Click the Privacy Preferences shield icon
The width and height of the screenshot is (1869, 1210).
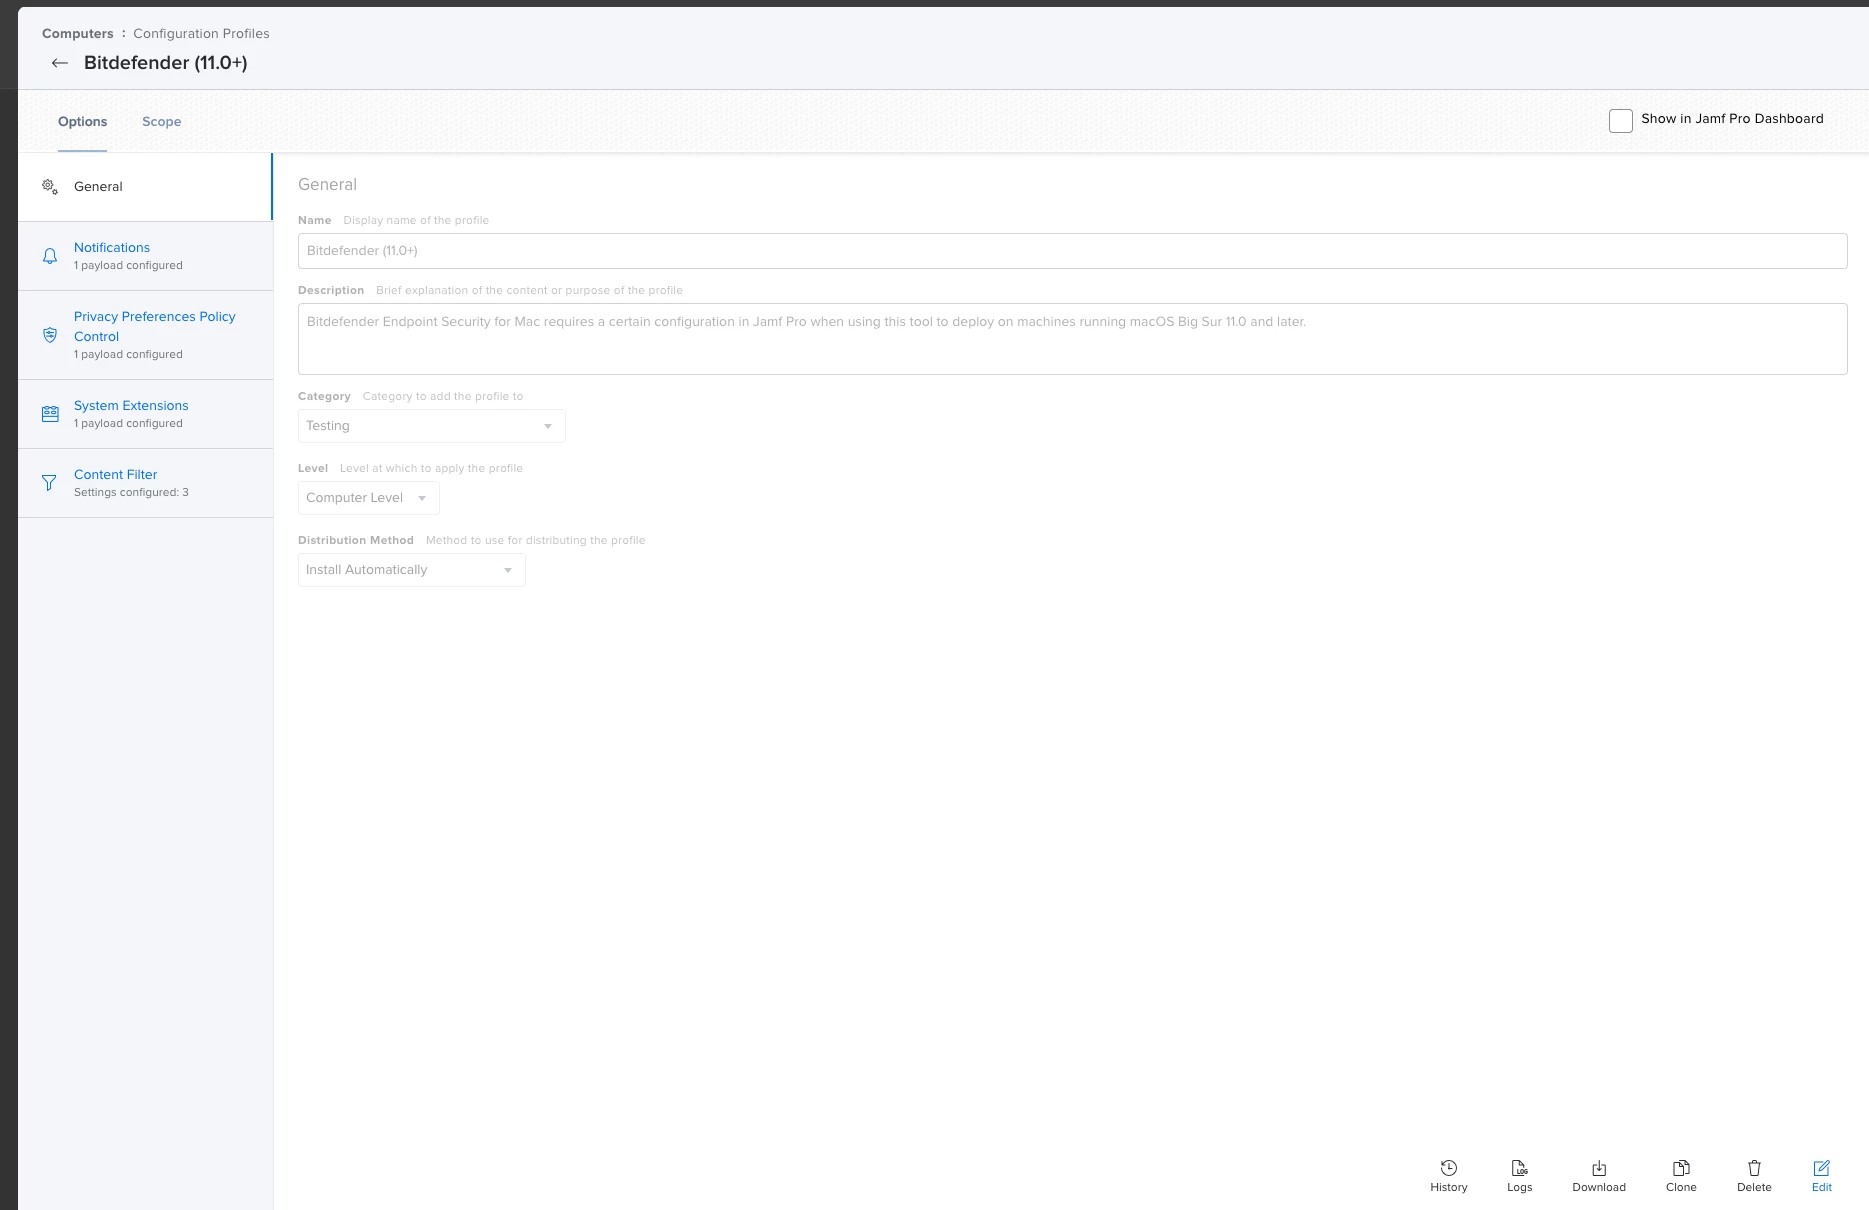pyautogui.click(x=50, y=335)
